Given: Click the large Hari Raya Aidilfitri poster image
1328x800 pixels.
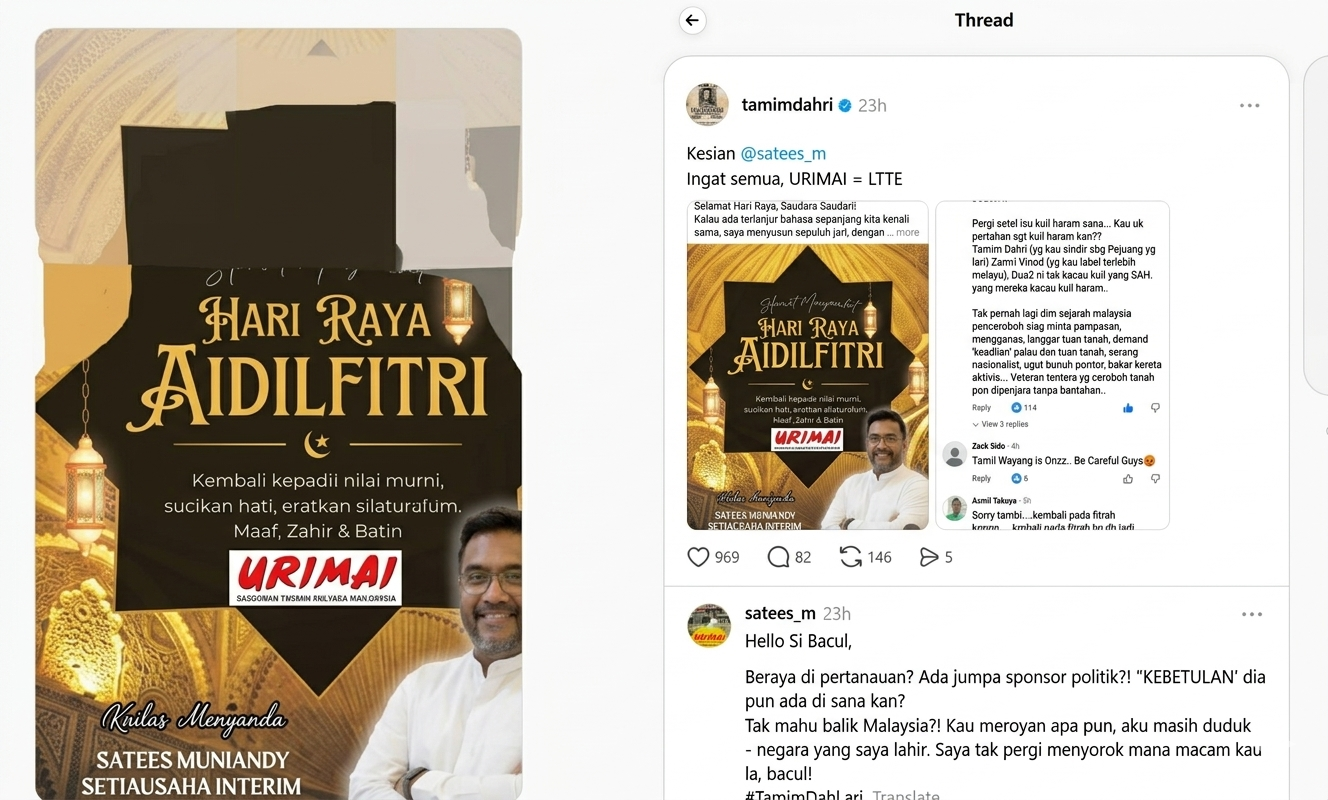Looking at the screenshot, I should [x=278, y=414].
